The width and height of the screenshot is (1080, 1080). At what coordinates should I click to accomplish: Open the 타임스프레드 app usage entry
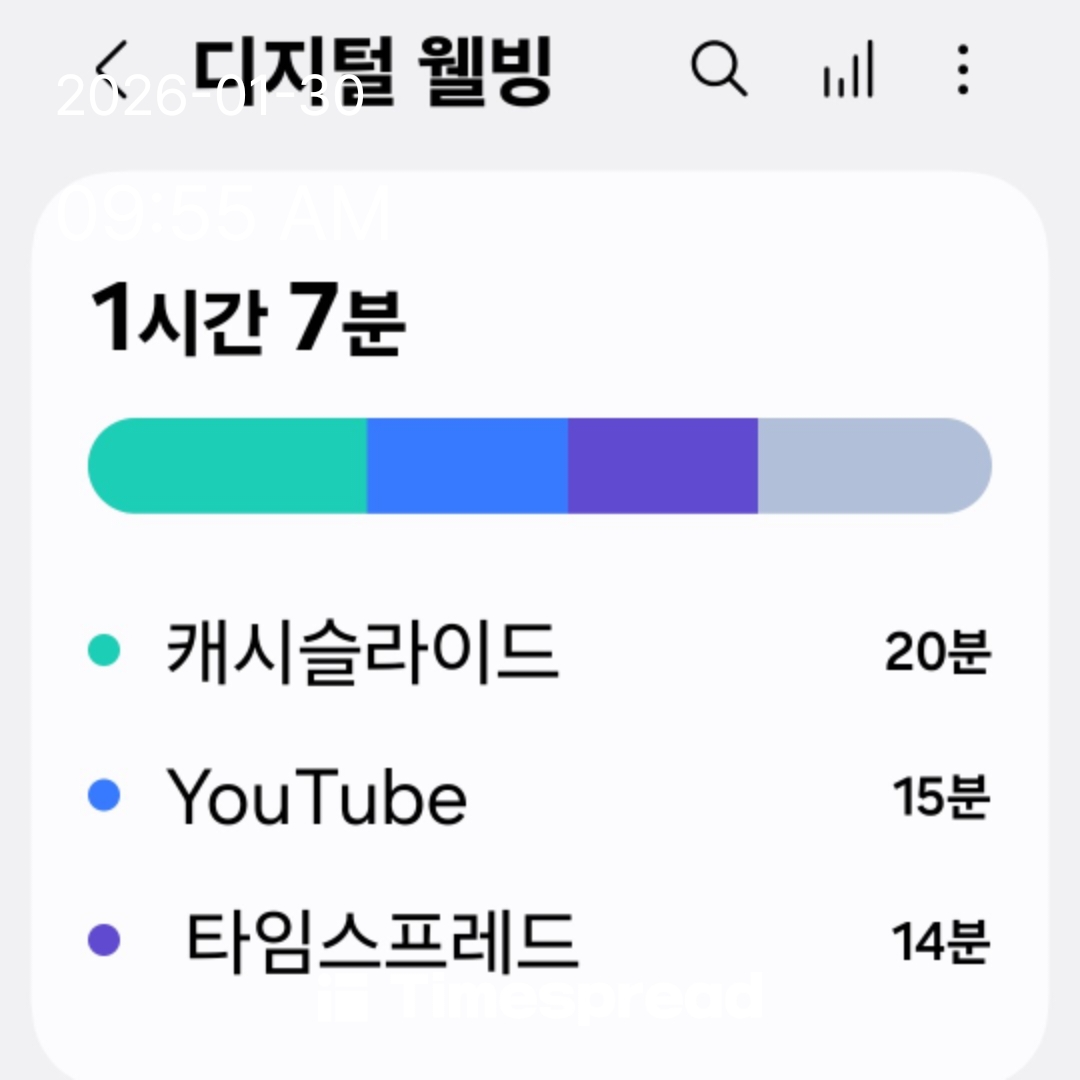coord(382,940)
